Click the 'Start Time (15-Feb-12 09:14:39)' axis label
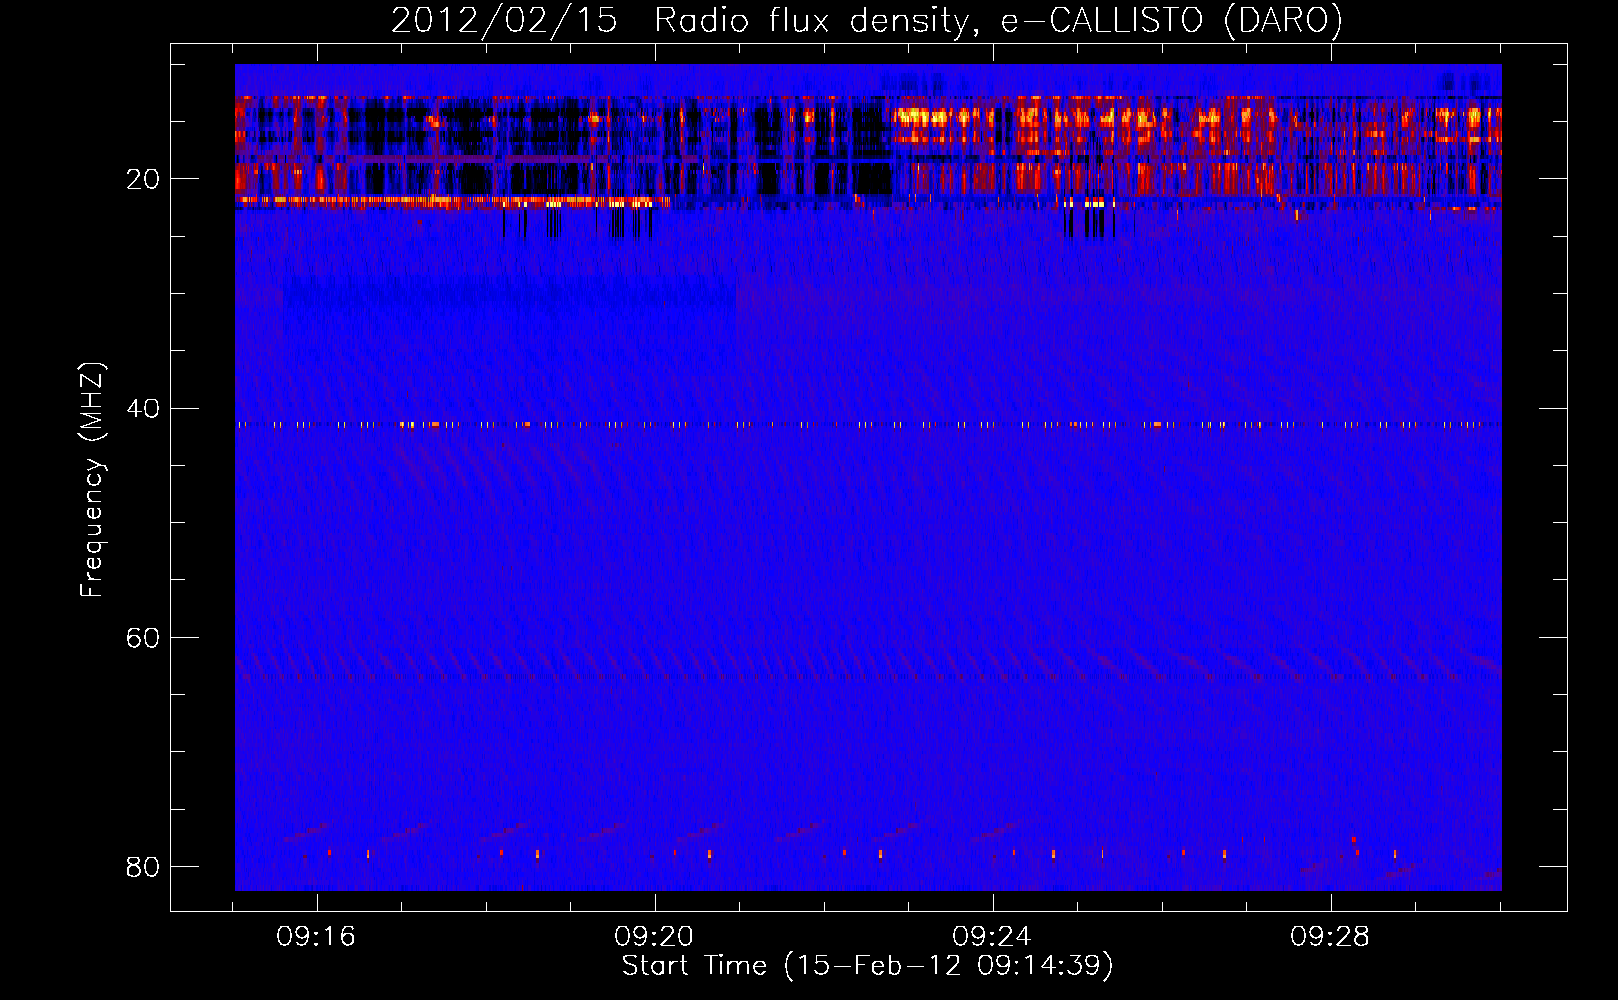 tap(867, 966)
